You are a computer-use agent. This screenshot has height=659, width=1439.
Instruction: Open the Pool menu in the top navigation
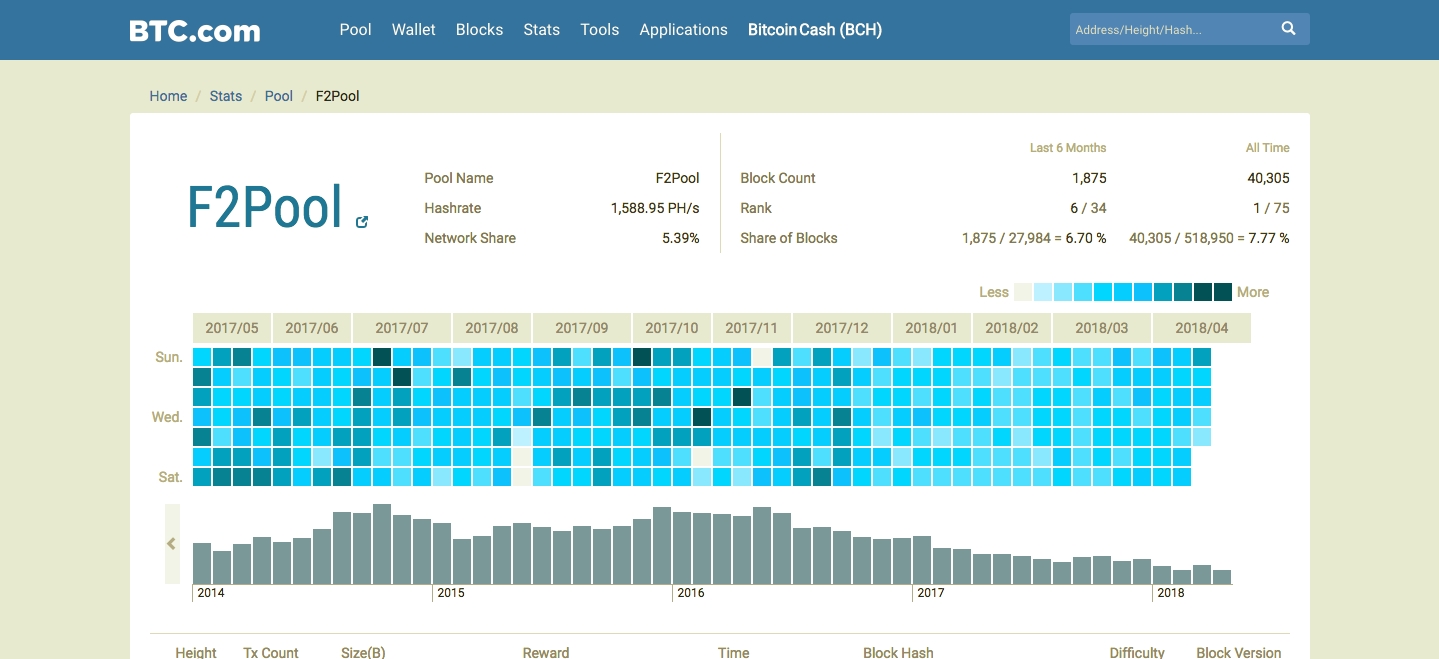pyautogui.click(x=355, y=30)
